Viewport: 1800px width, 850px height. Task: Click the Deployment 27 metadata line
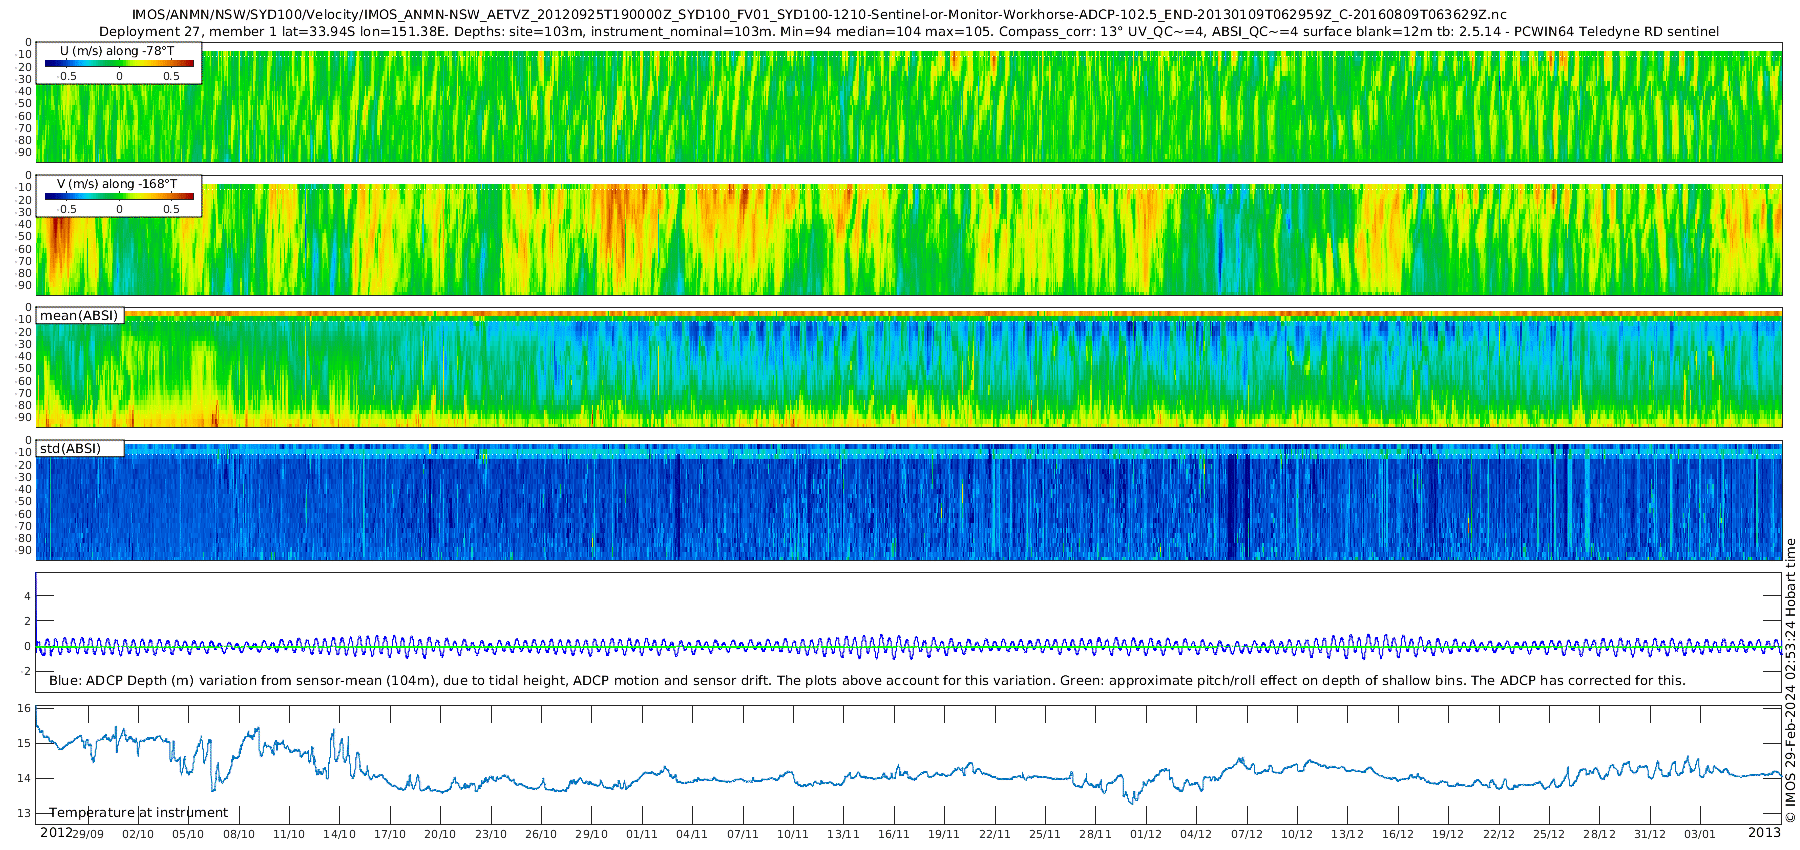pos(909,32)
